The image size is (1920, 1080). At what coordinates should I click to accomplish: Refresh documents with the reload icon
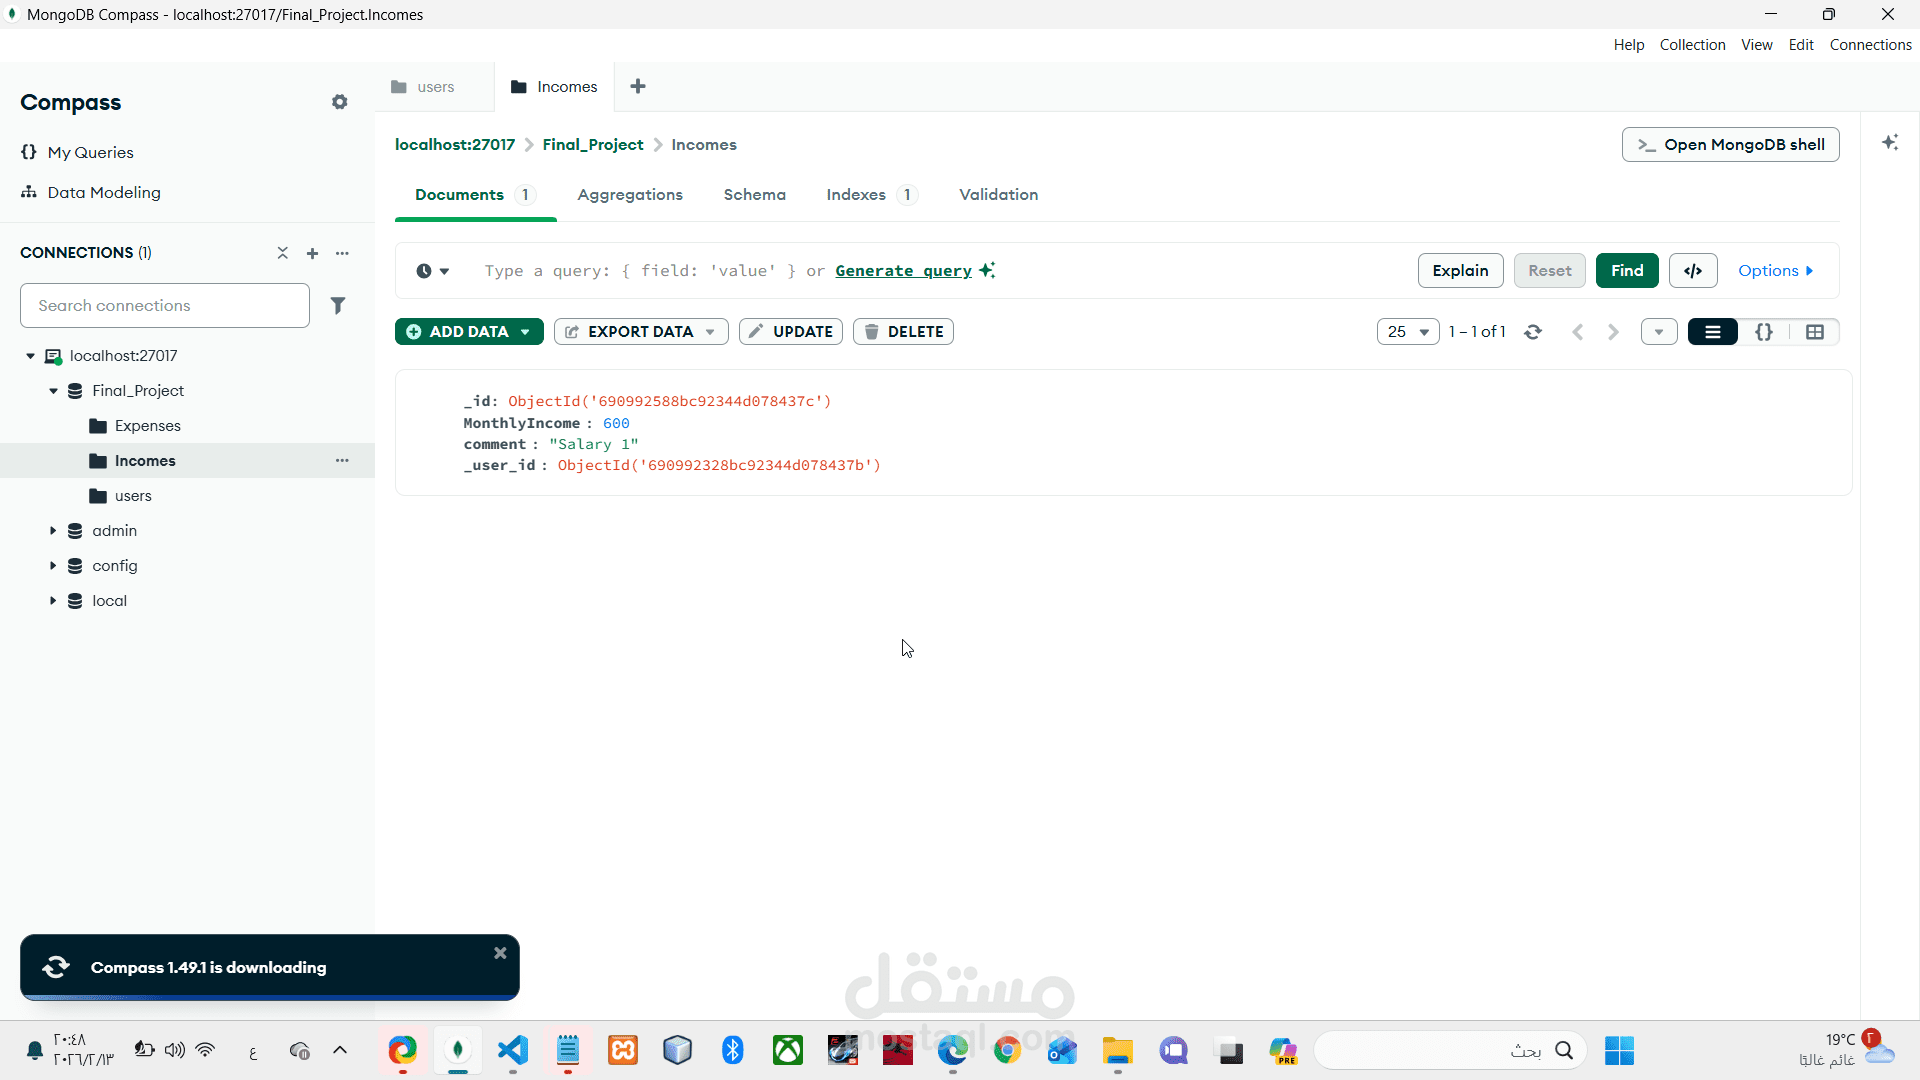pos(1533,332)
